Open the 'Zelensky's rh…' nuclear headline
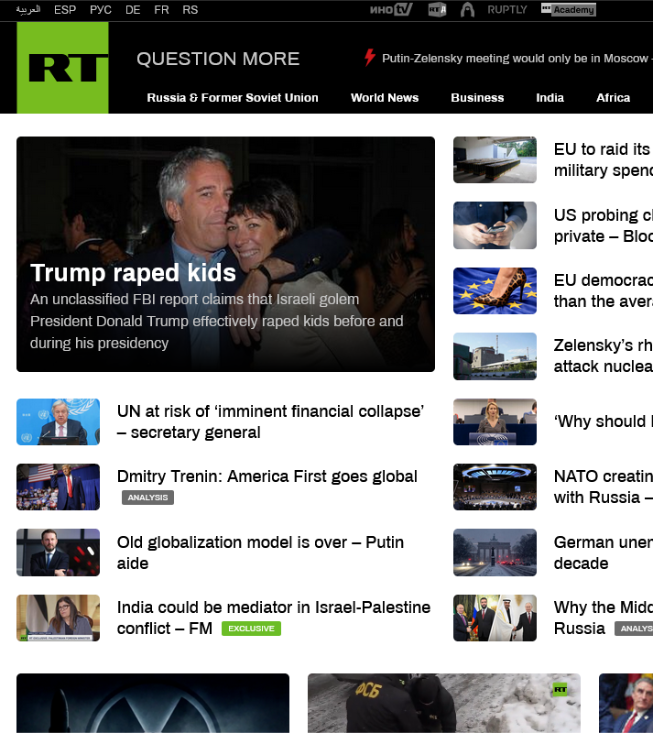Screen dimensions: 653x733 (603, 355)
